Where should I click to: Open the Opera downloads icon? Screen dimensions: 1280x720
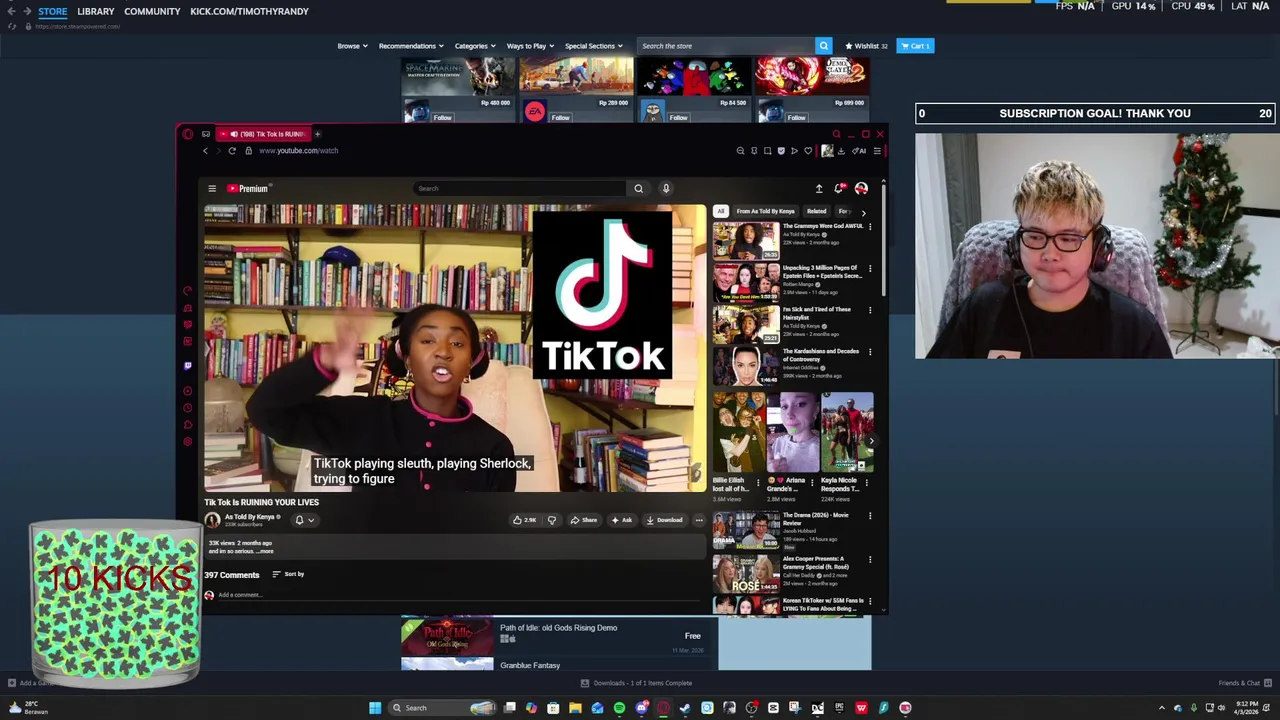(x=841, y=151)
